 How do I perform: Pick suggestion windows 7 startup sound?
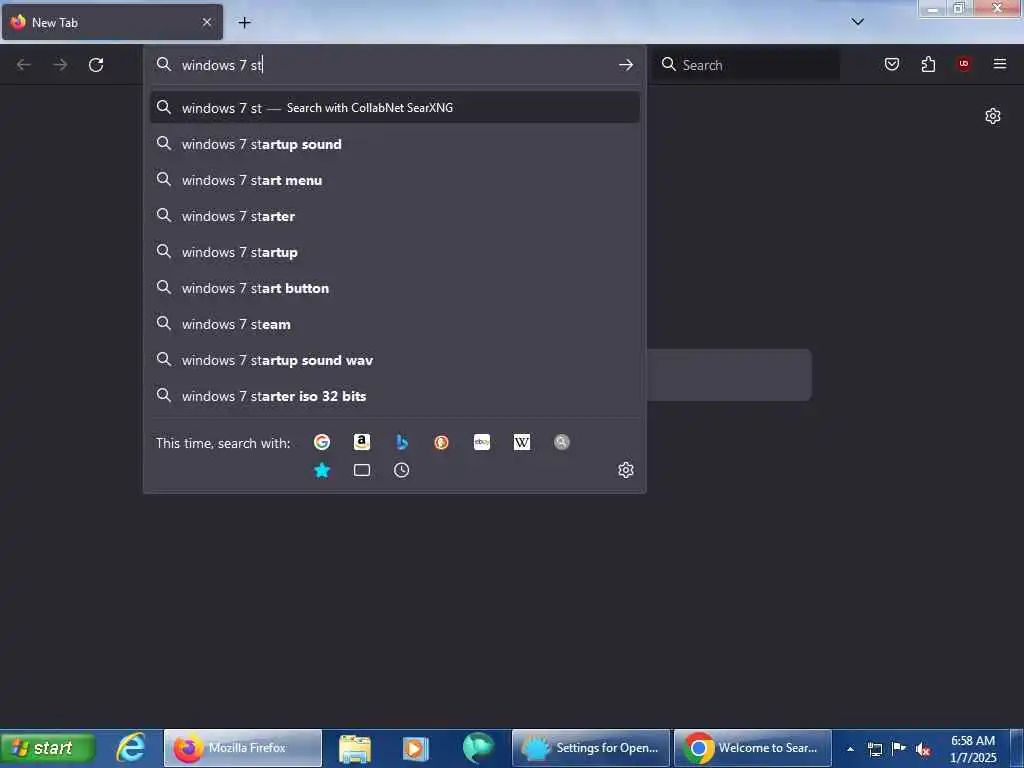pos(394,144)
